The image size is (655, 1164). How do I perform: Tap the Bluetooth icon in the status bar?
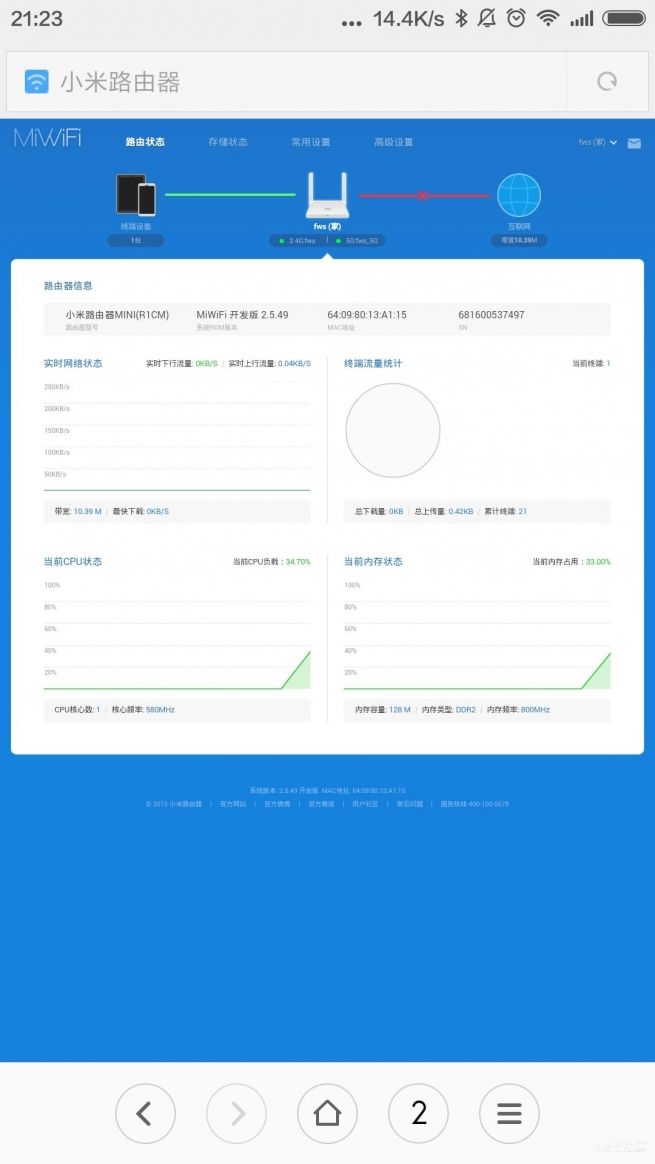(461, 19)
